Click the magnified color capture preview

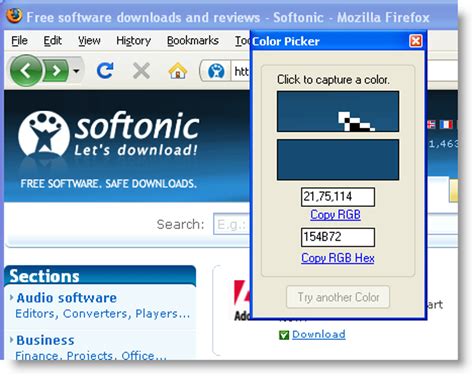tap(338, 111)
